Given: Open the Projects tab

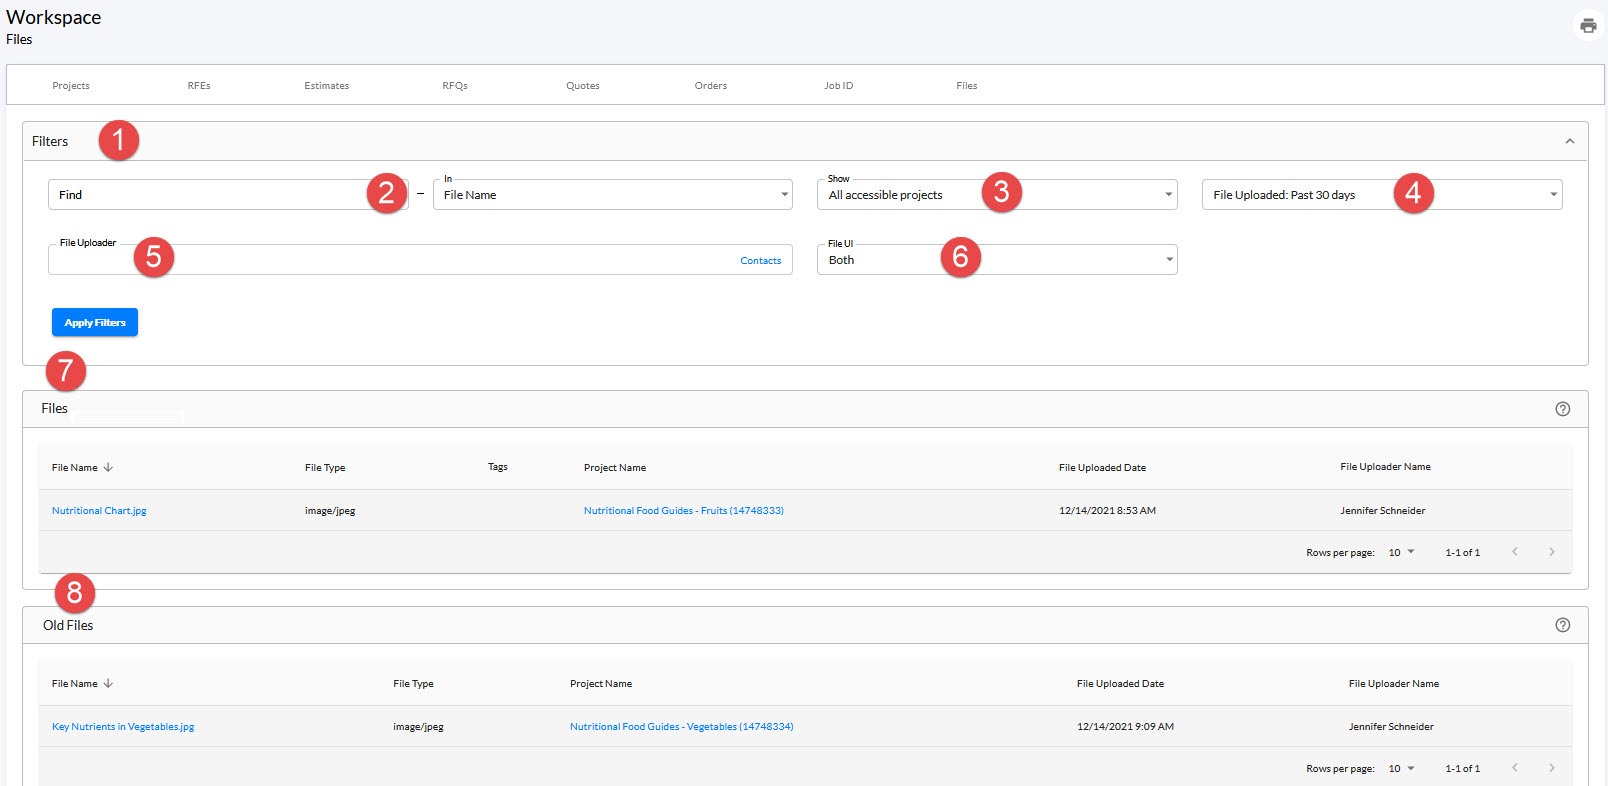Looking at the screenshot, I should click(x=71, y=86).
